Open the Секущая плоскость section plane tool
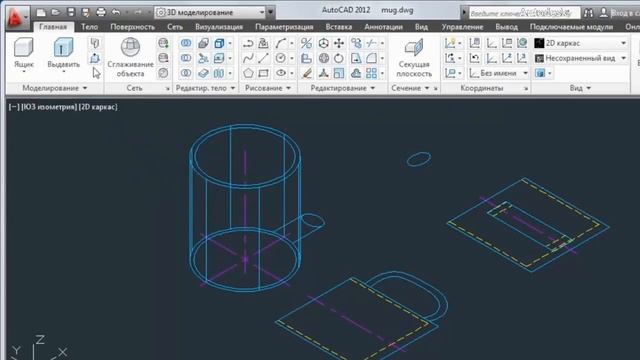This screenshot has height=360, width=640. (414, 58)
